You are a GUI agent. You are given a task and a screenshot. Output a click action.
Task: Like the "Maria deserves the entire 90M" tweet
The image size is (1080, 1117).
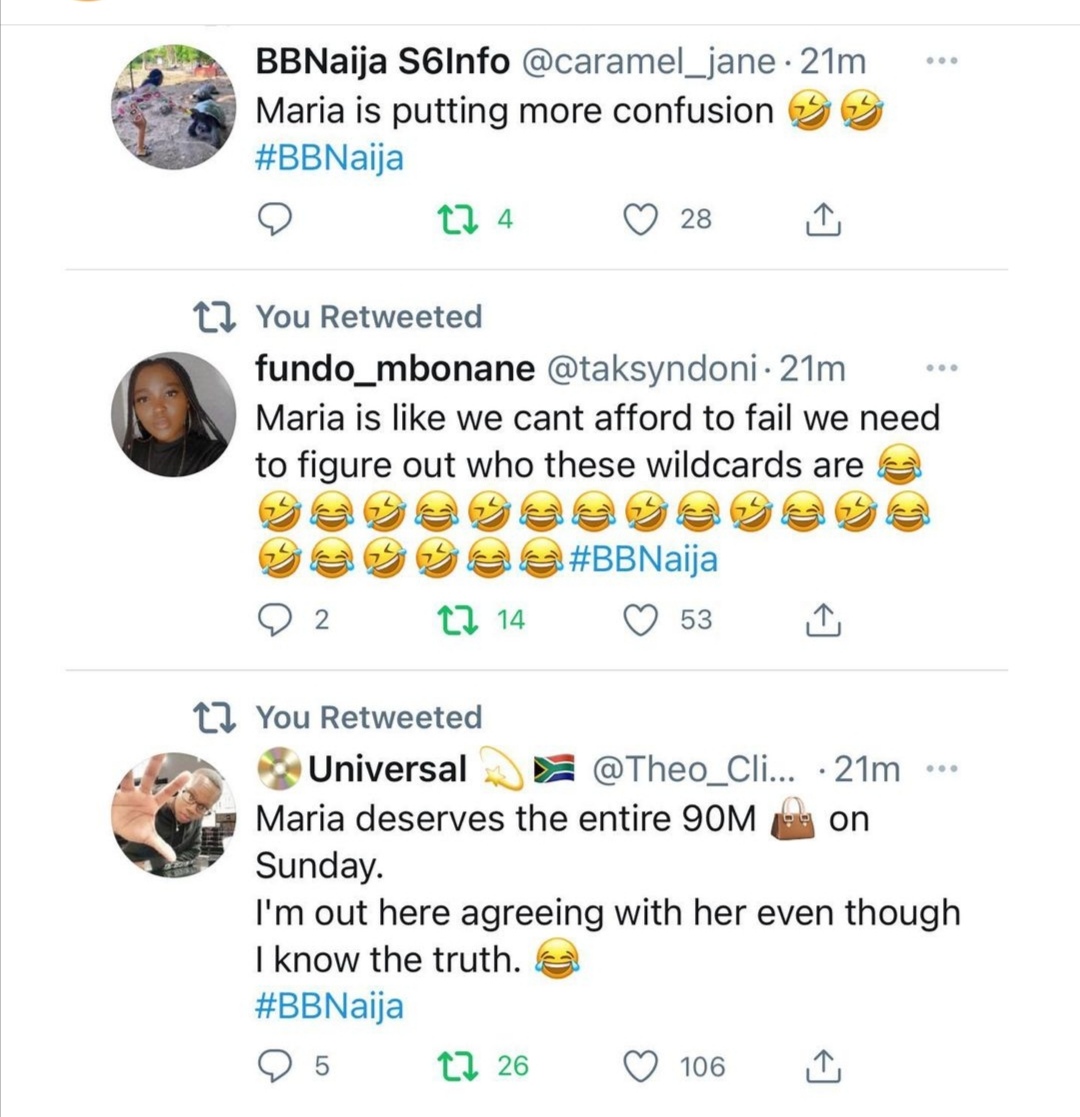click(x=640, y=1067)
